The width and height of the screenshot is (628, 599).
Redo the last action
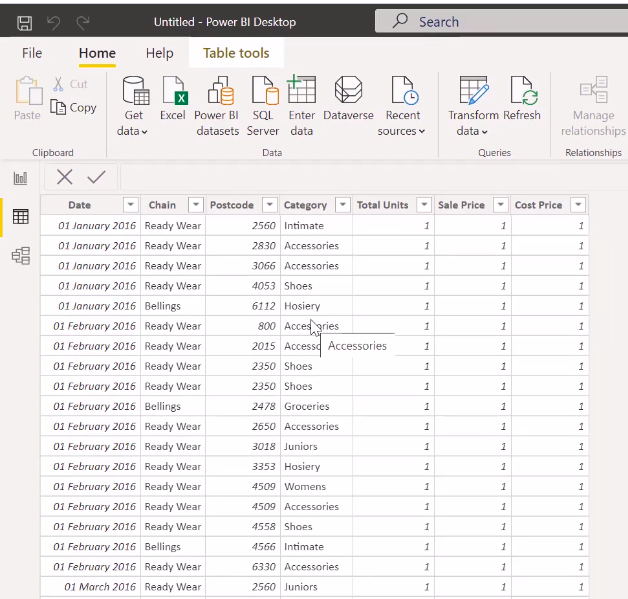[83, 22]
